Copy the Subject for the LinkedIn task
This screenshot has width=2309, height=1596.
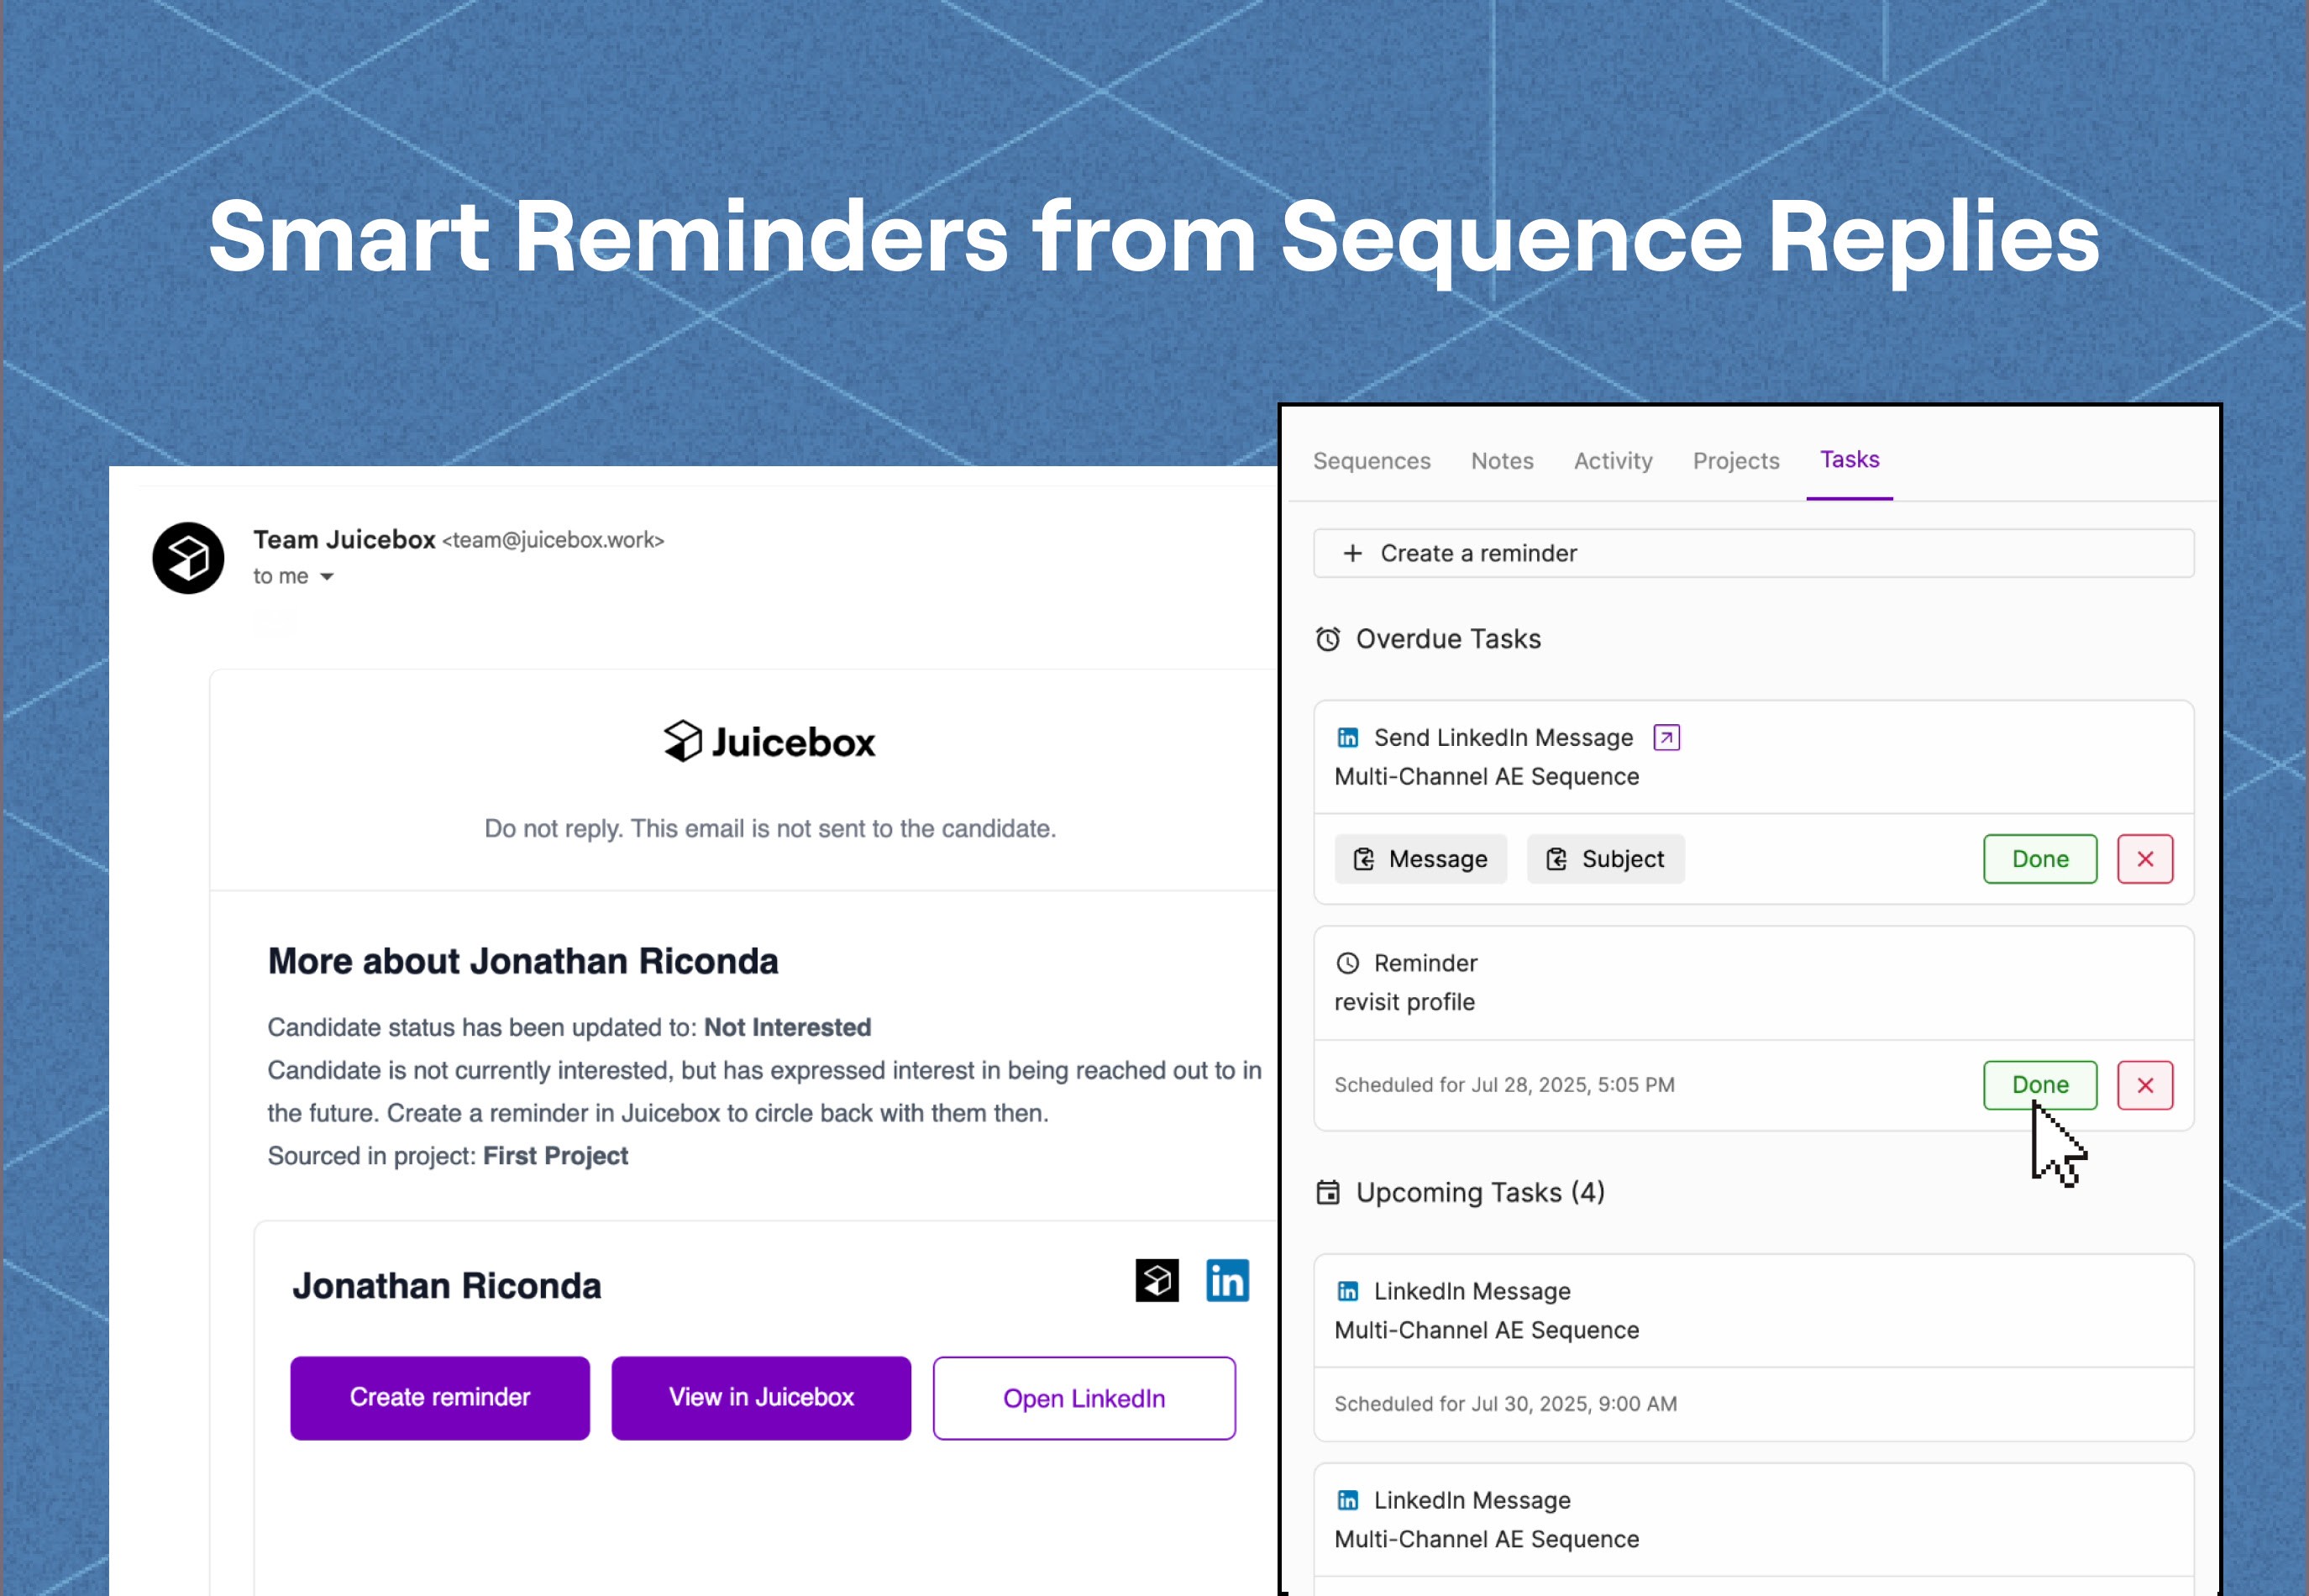(1605, 859)
